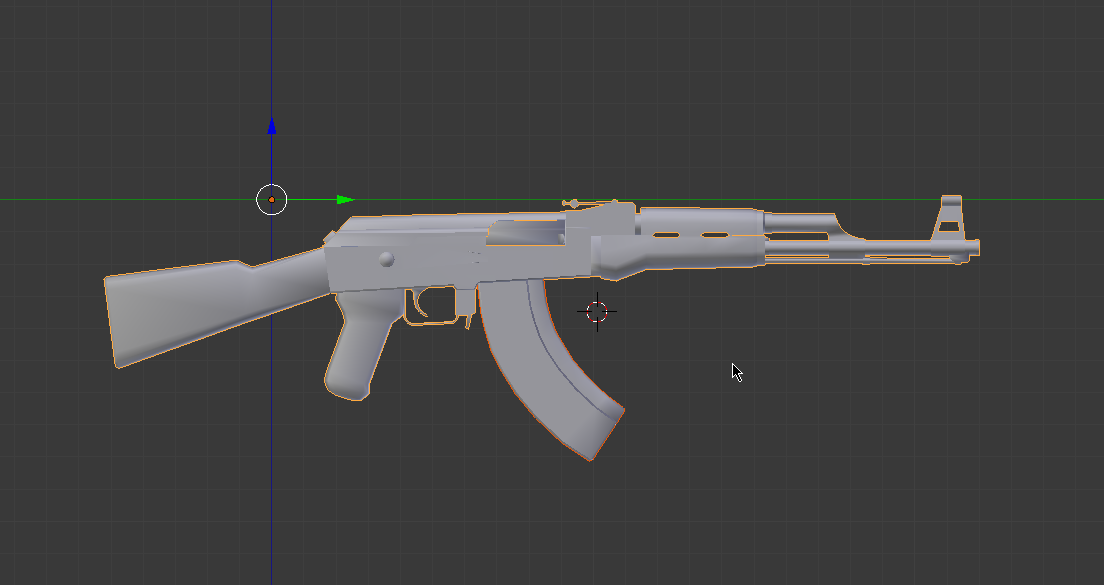Click the blue Z-axis gizmo arrow
The height and width of the screenshot is (585, 1104).
272,126
